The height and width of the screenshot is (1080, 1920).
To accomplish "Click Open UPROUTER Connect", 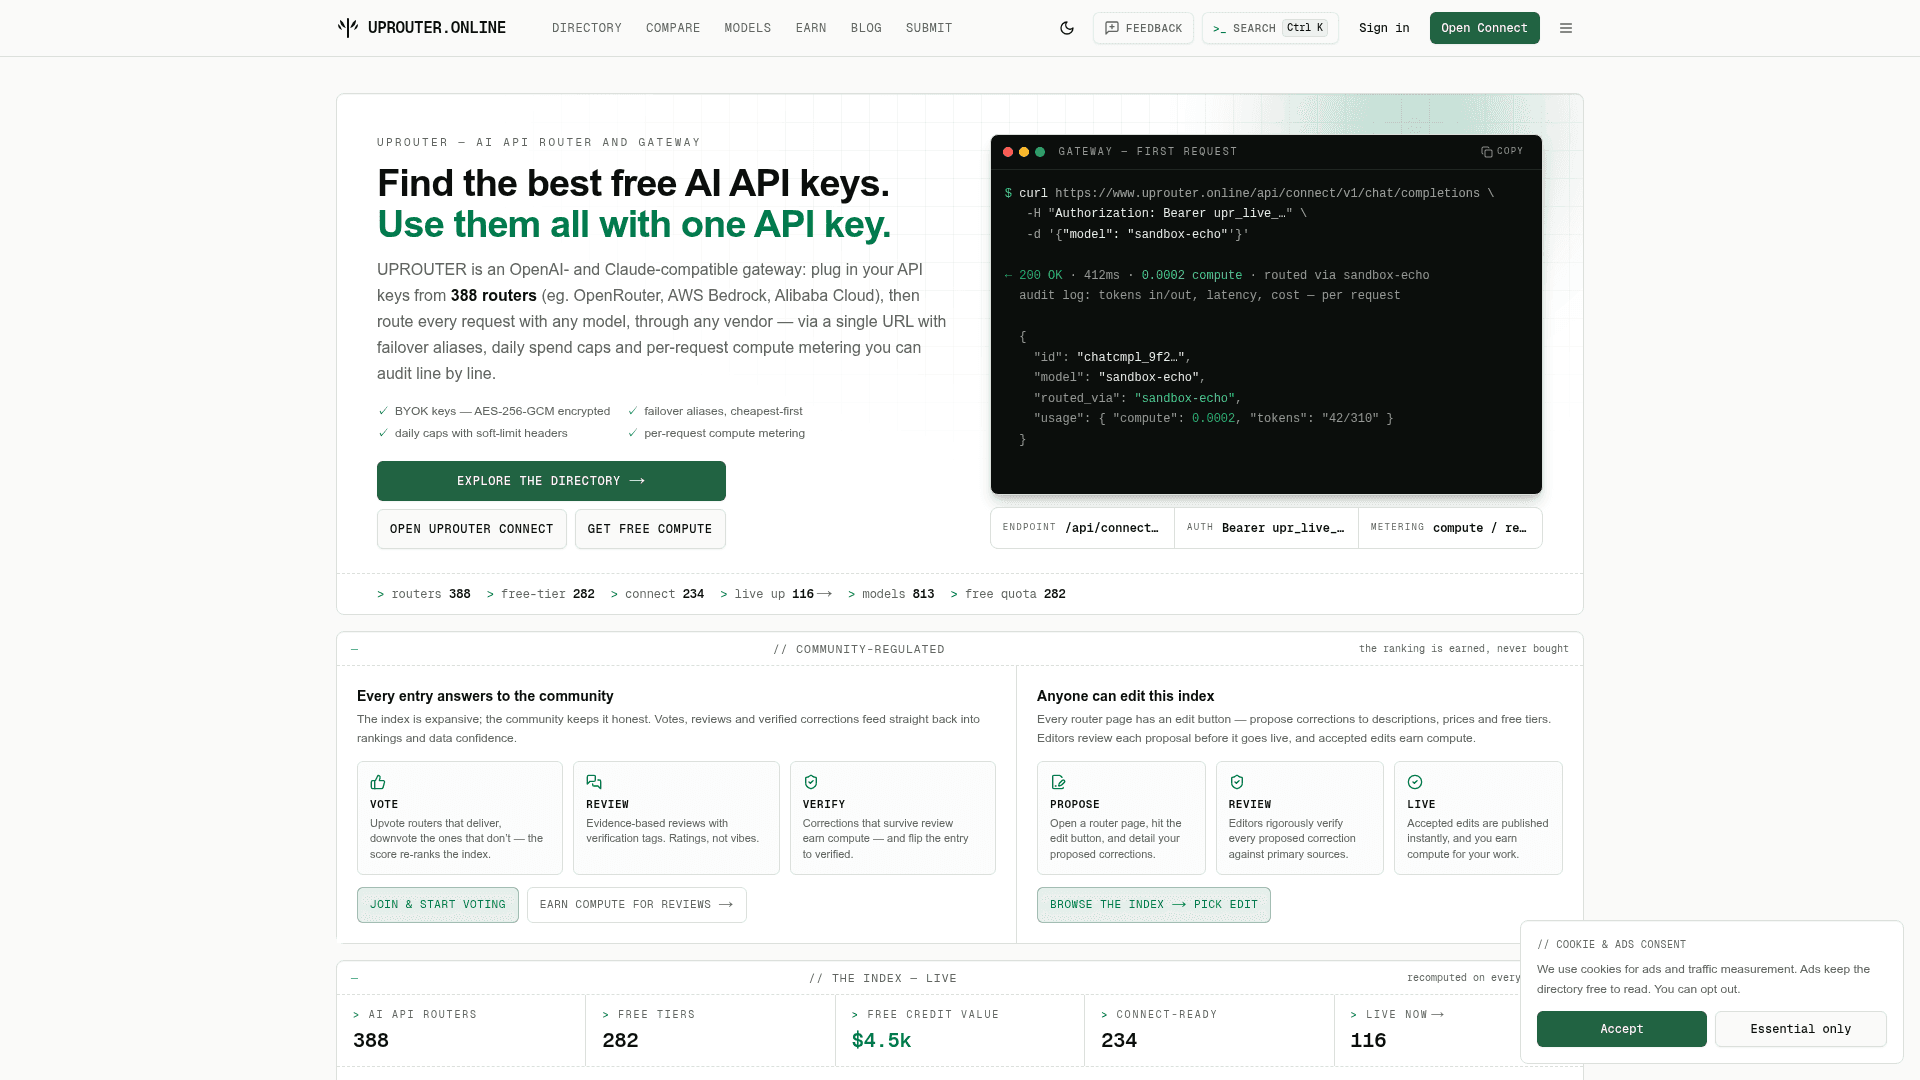I will pos(472,529).
